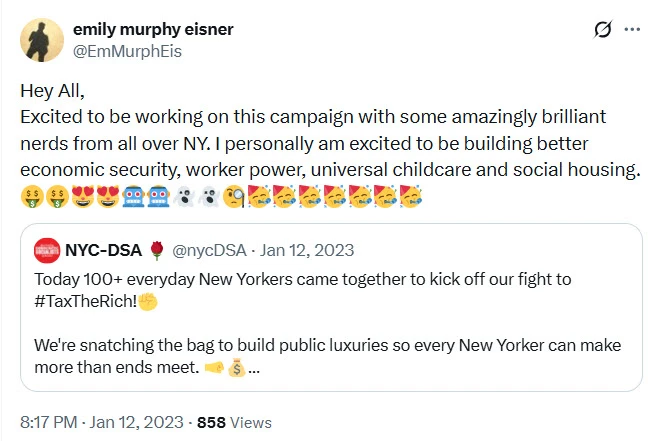Open the NYC-DSA account name
660x441 pixels.
click(103, 250)
